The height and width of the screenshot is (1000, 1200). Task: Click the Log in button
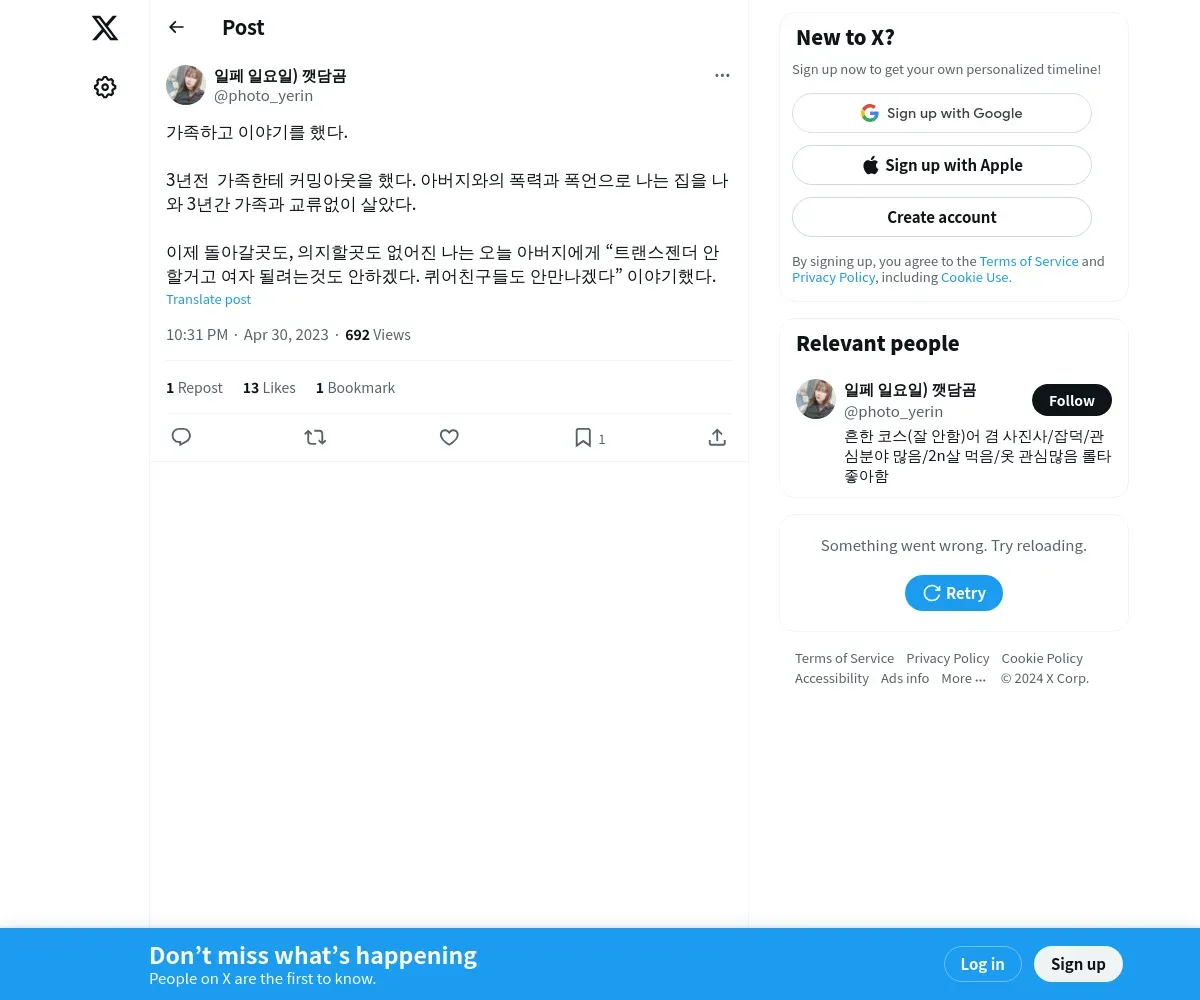pyautogui.click(x=982, y=964)
